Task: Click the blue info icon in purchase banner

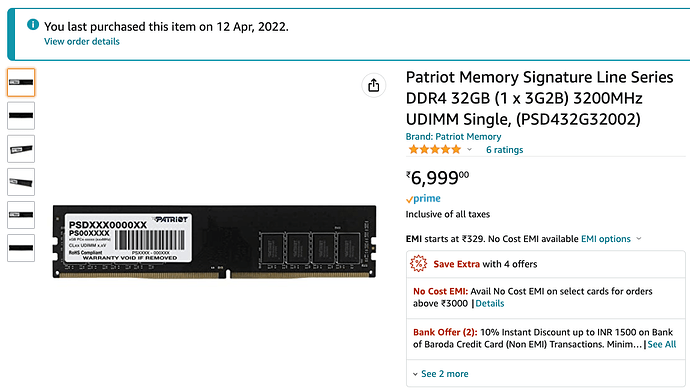Action: coord(33,25)
